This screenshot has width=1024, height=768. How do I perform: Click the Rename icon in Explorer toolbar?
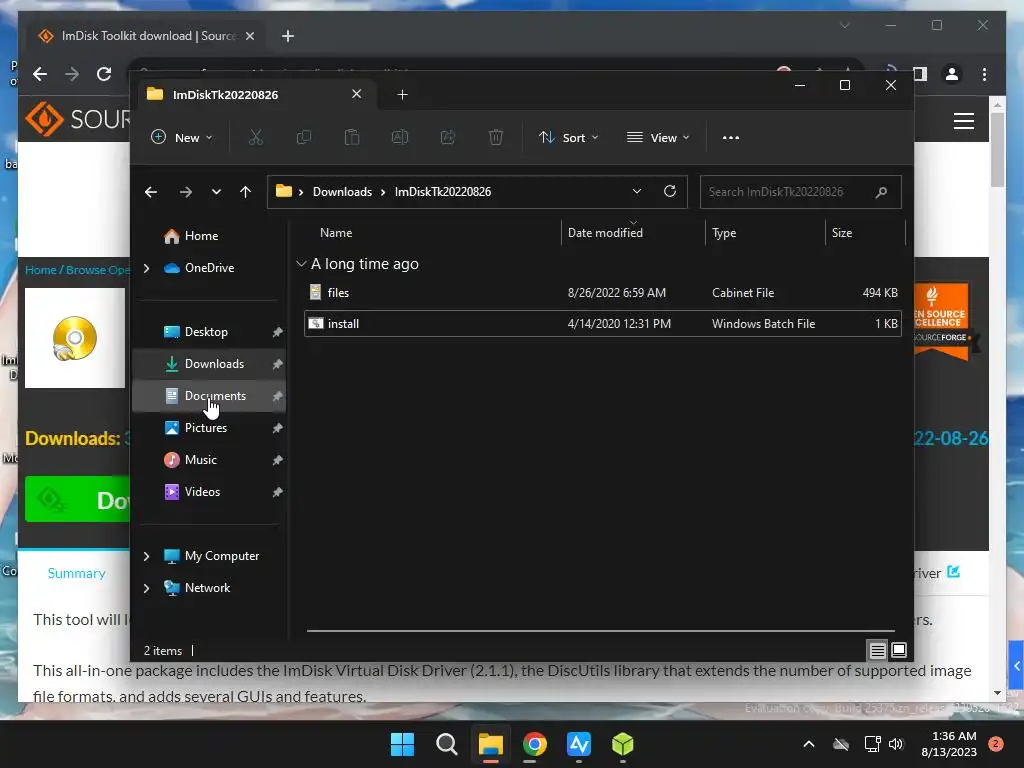click(x=400, y=137)
